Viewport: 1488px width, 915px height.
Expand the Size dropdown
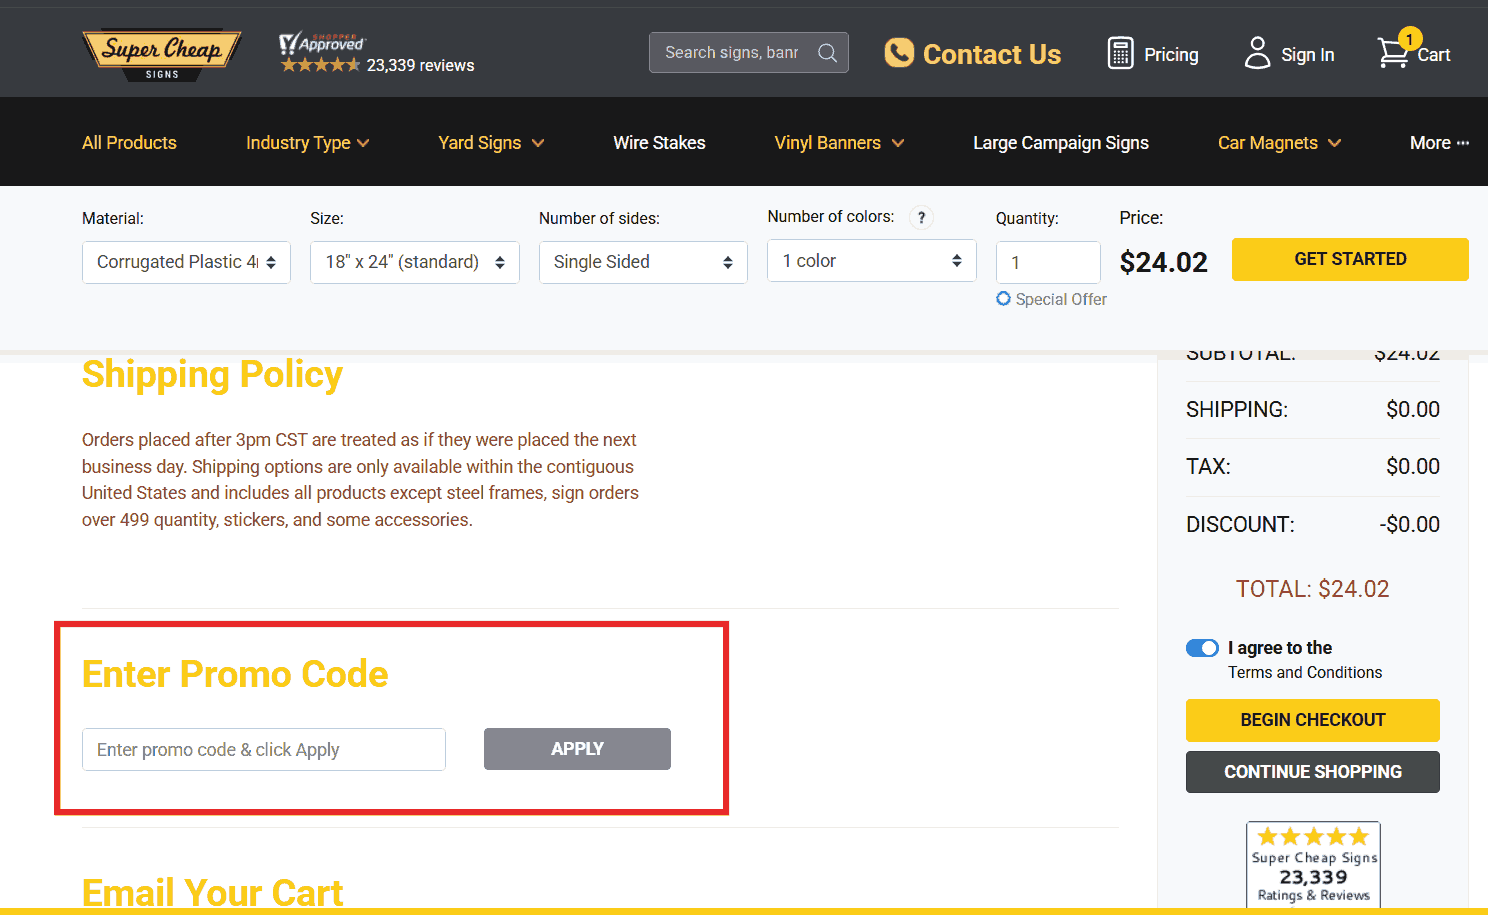click(x=414, y=262)
